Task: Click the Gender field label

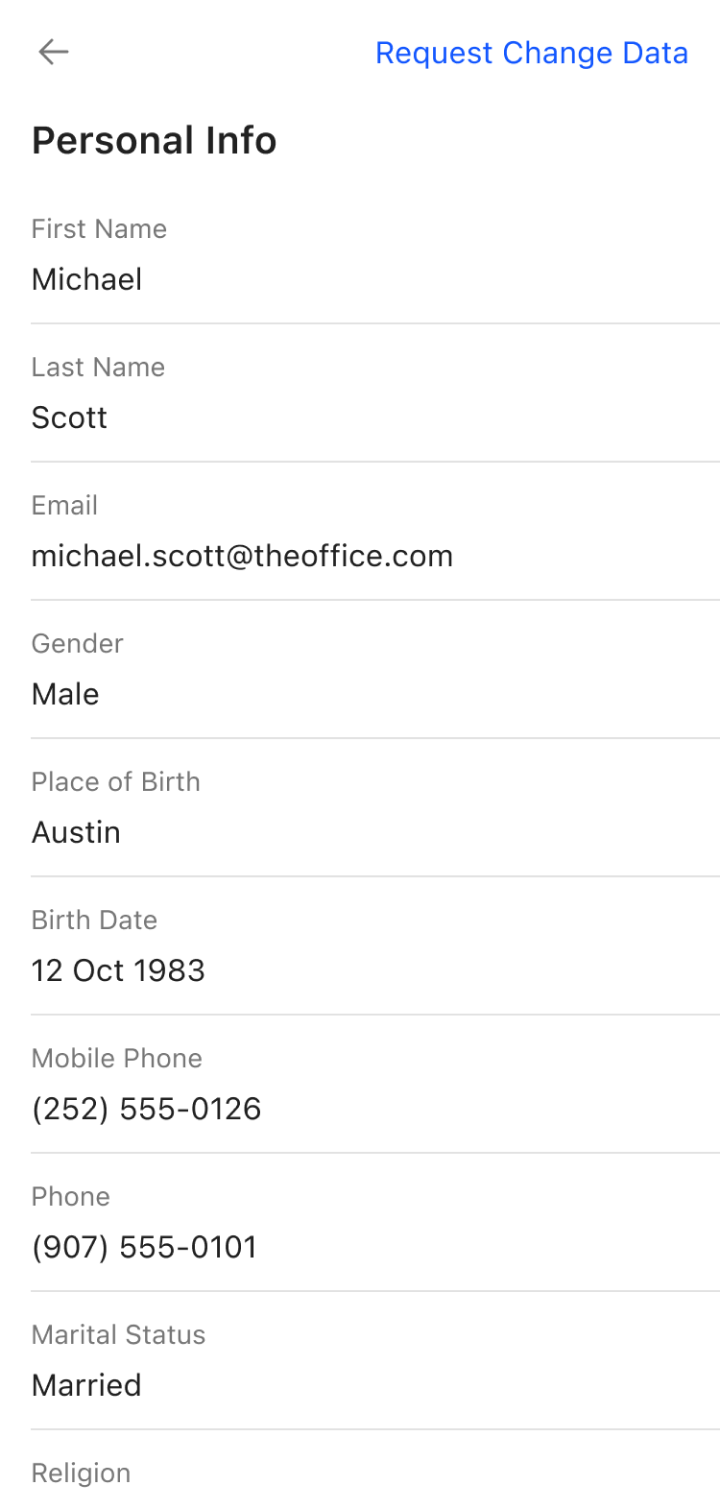Action: click(x=77, y=643)
